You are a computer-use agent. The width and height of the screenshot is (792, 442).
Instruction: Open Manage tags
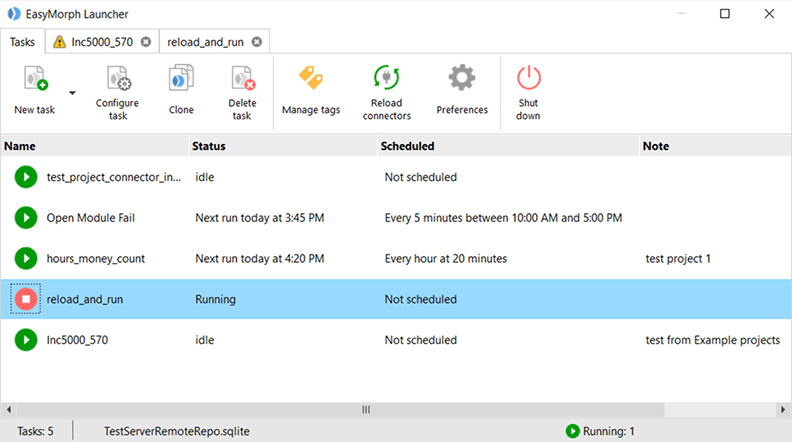[311, 91]
